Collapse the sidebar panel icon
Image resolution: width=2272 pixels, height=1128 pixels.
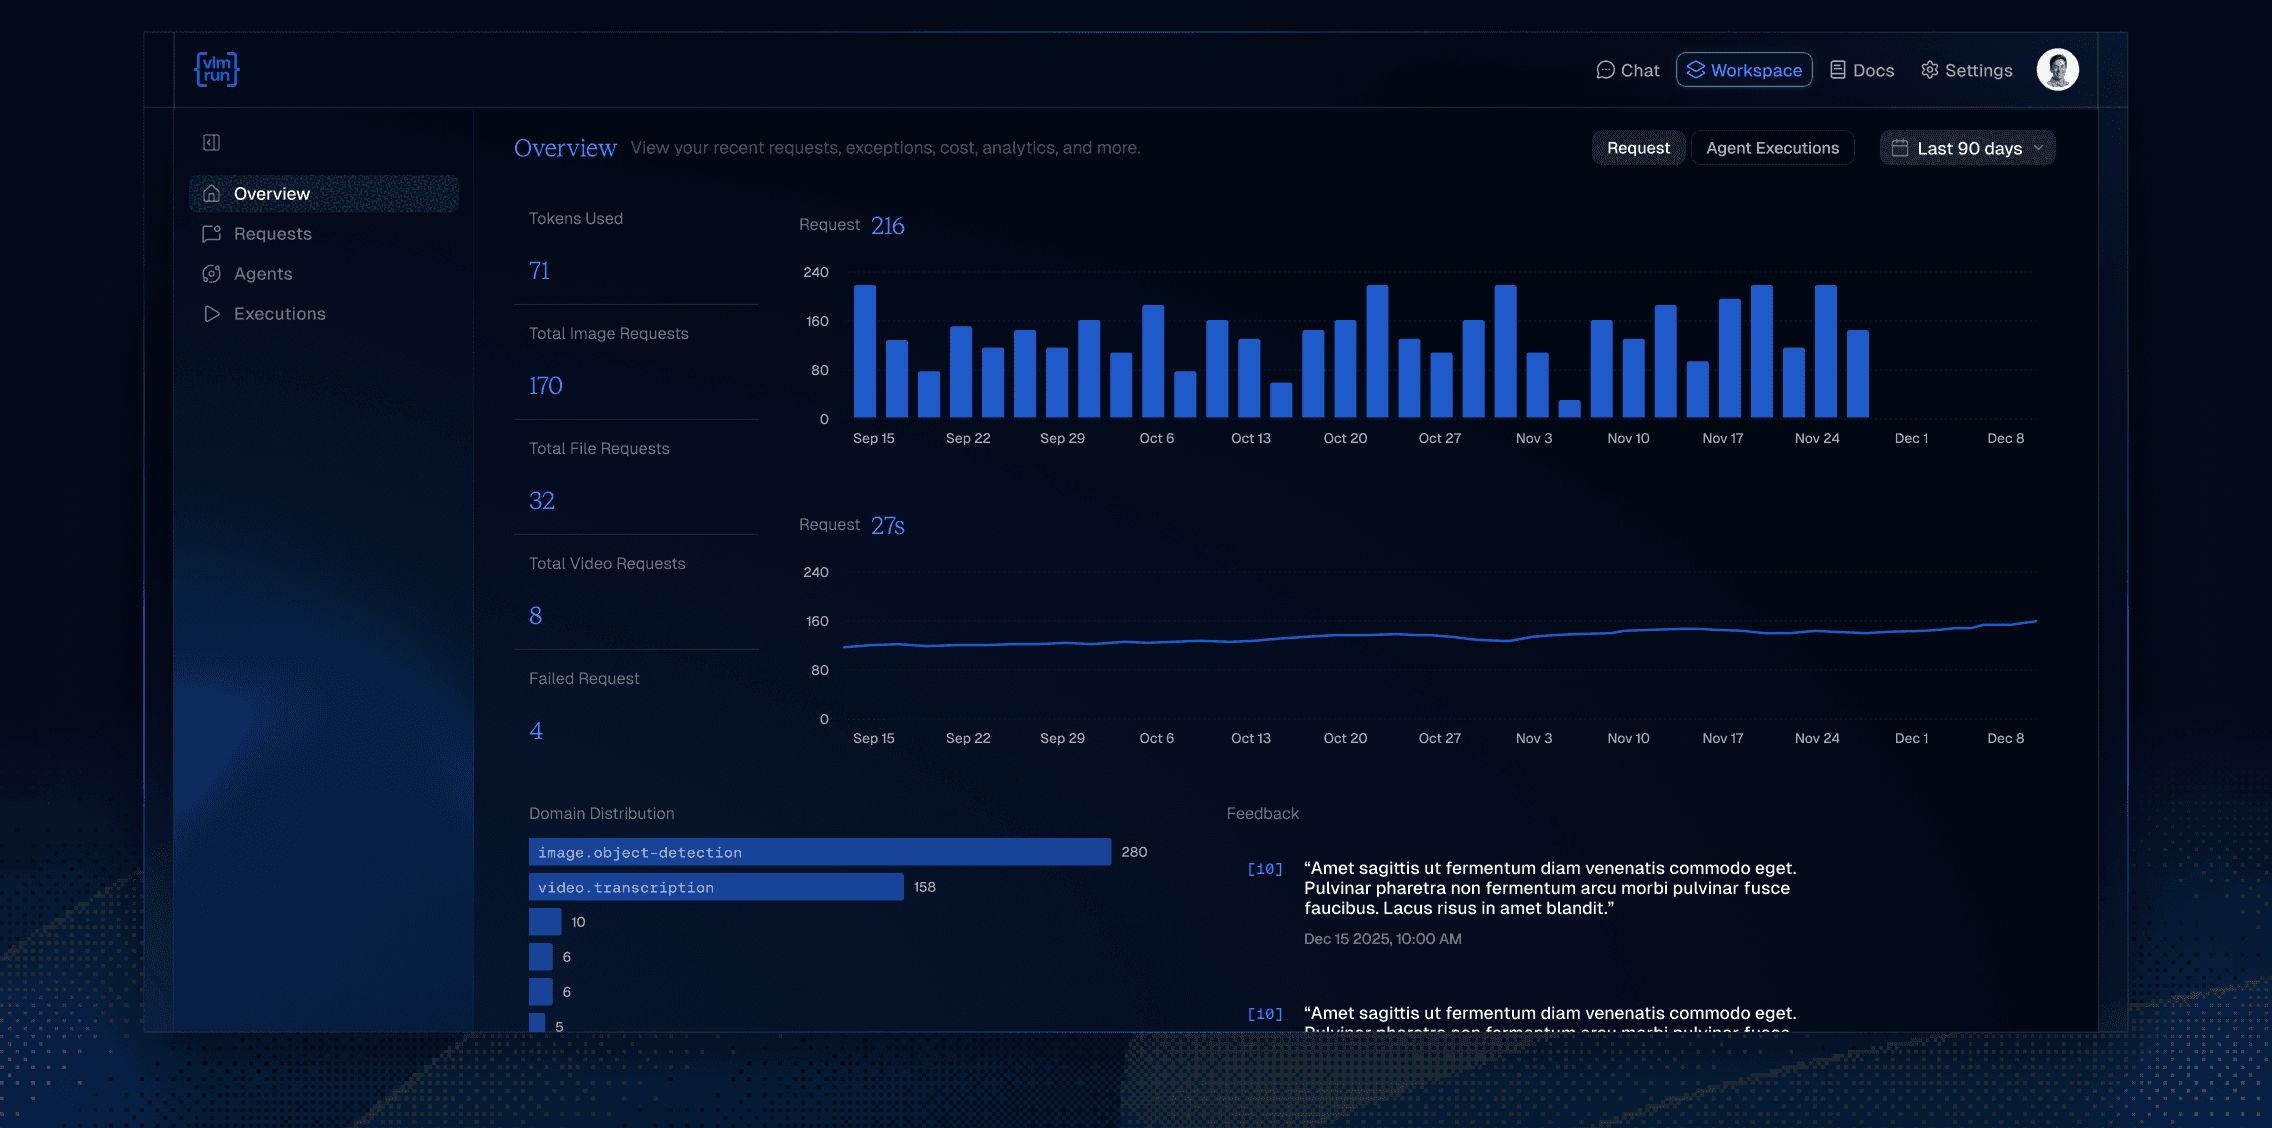coord(211,143)
